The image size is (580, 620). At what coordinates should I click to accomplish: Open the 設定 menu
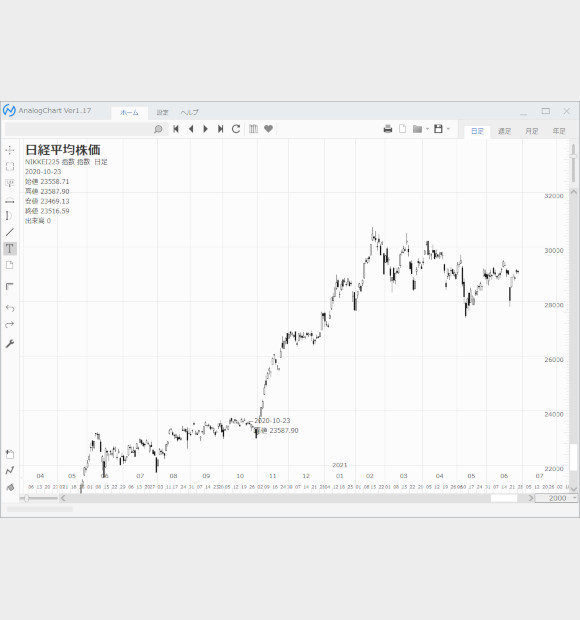pos(162,112)
